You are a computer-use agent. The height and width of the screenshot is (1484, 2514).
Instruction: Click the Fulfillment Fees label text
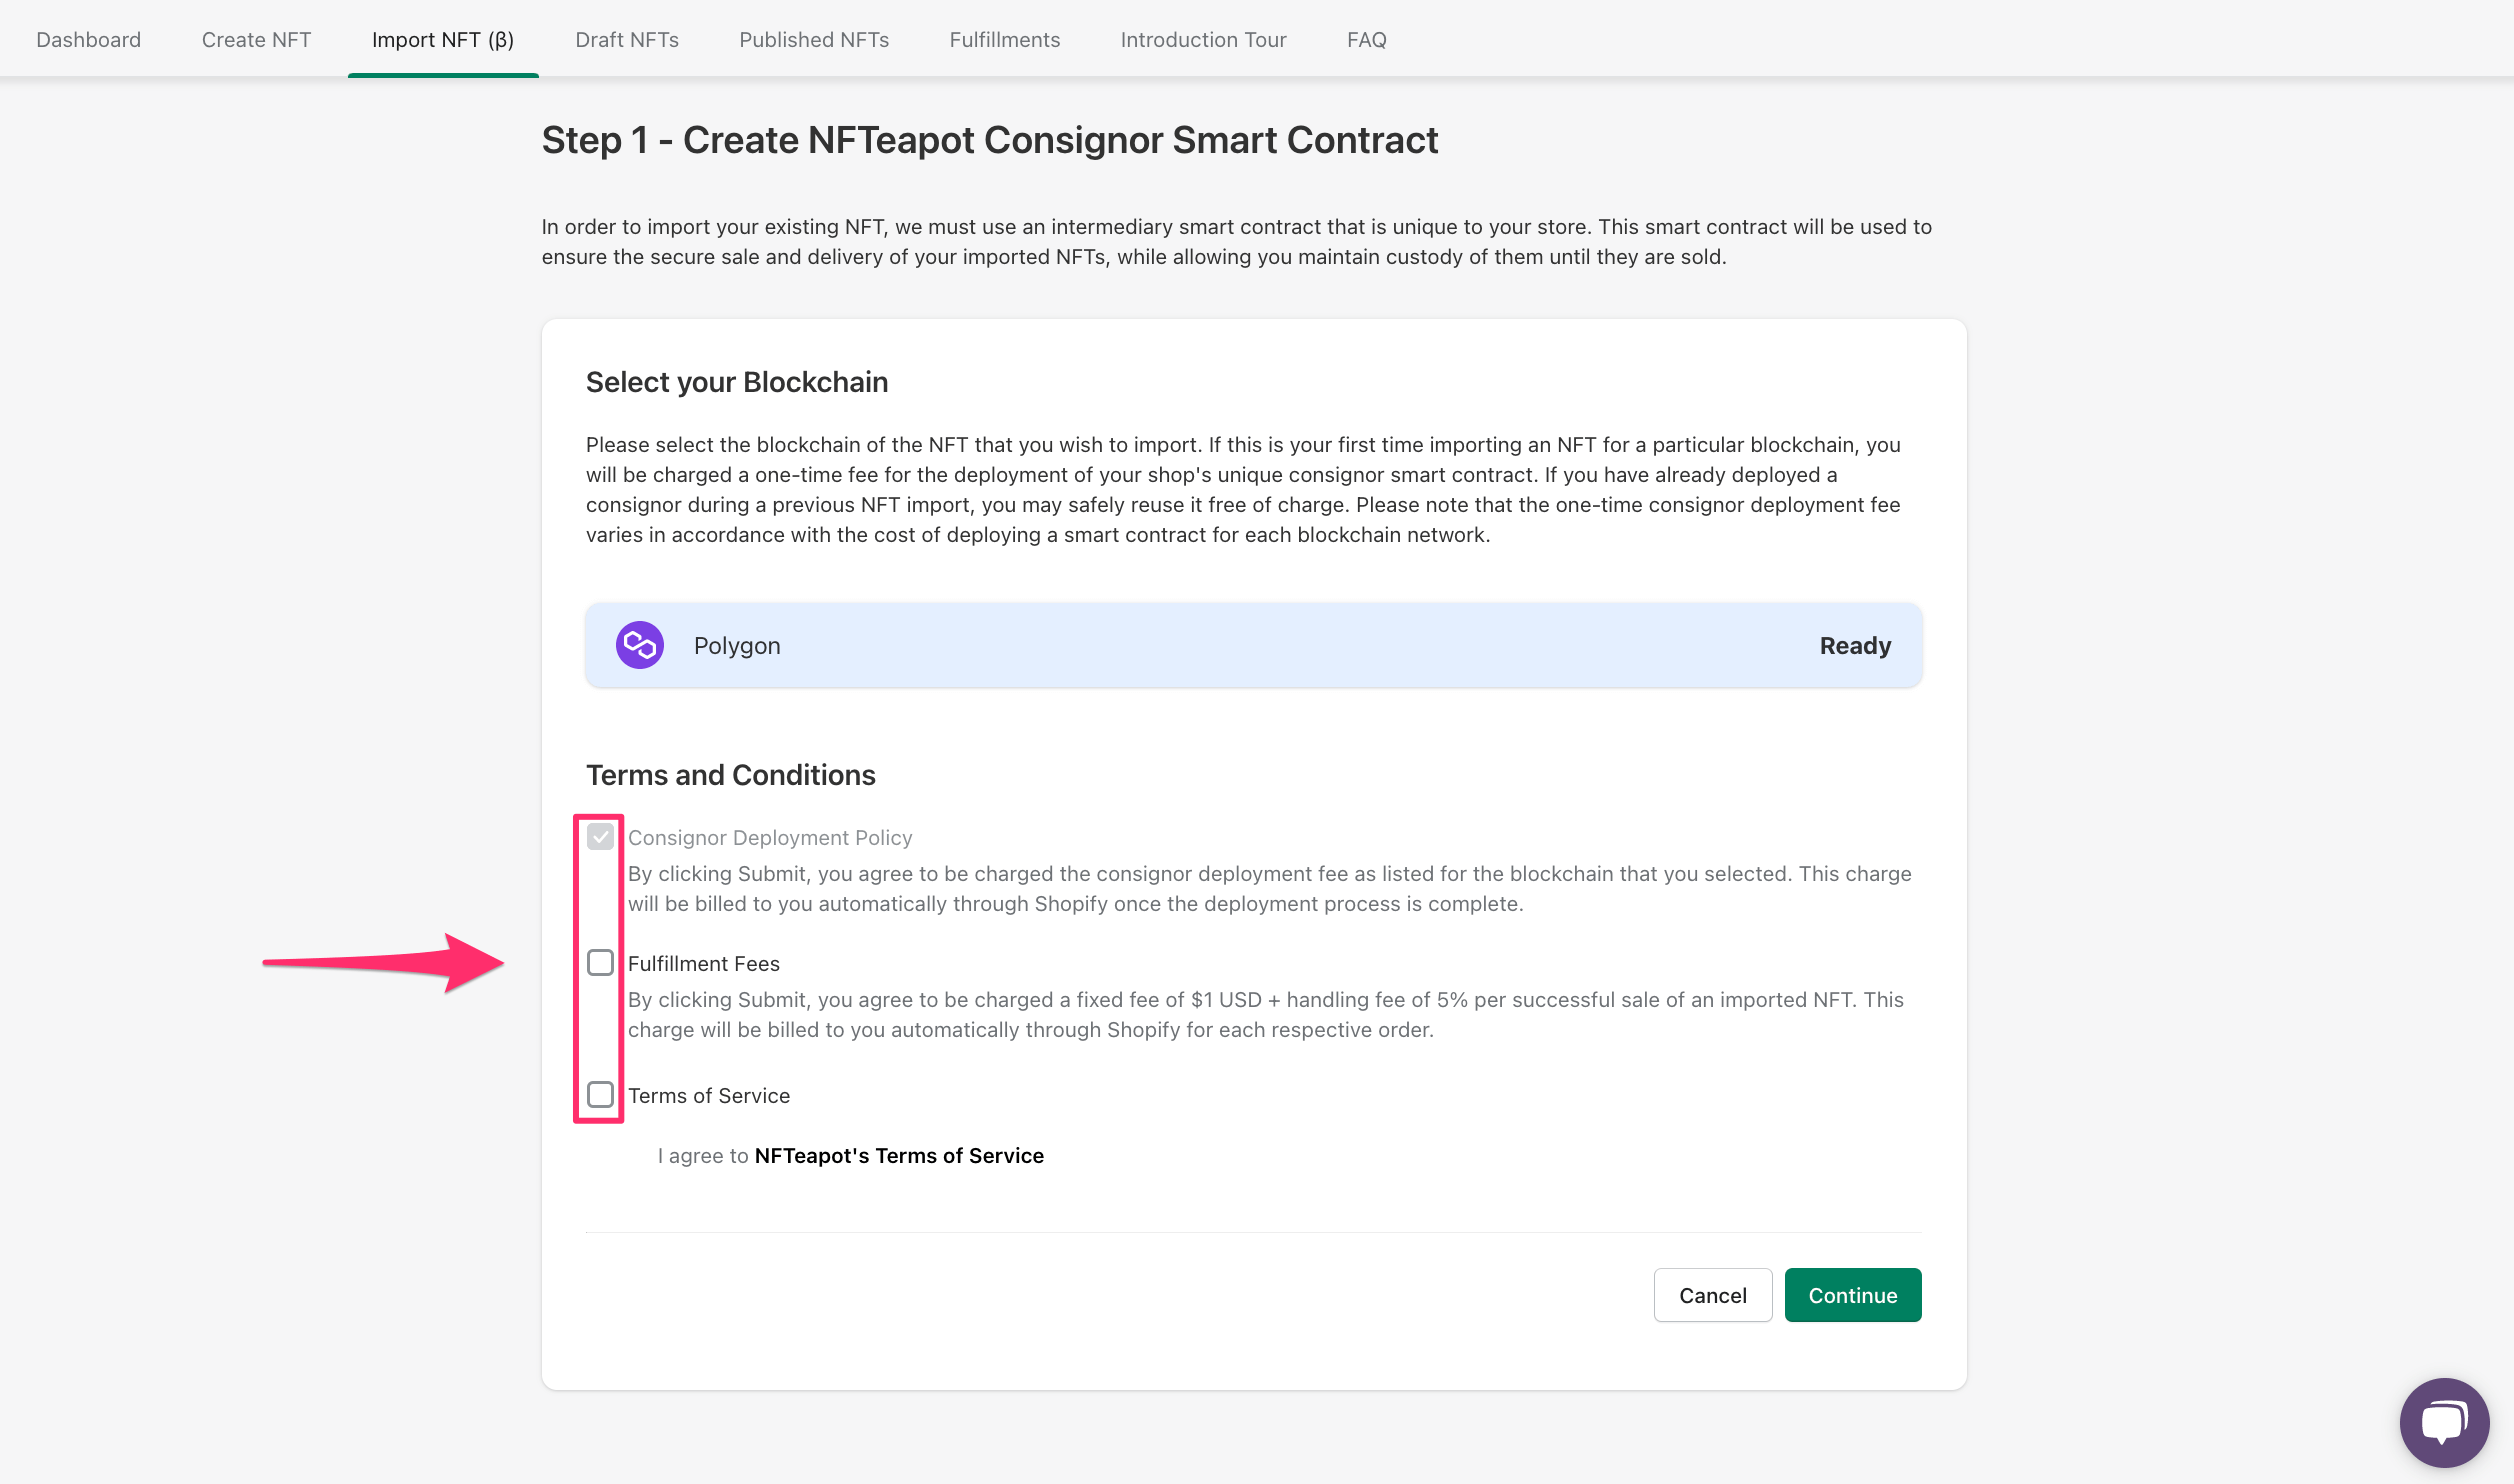pyautogui.click(x=704, y=964)
